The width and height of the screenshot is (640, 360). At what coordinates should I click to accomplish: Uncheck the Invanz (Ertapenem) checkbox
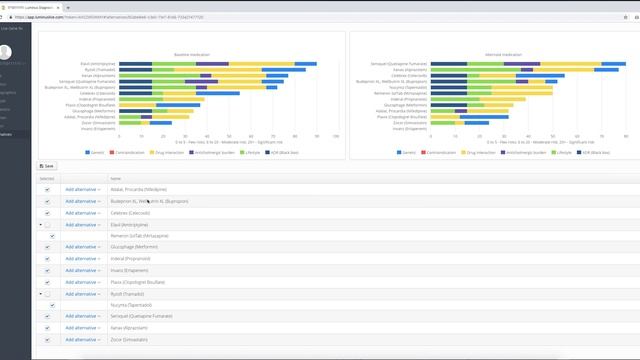tap(47, 271)
